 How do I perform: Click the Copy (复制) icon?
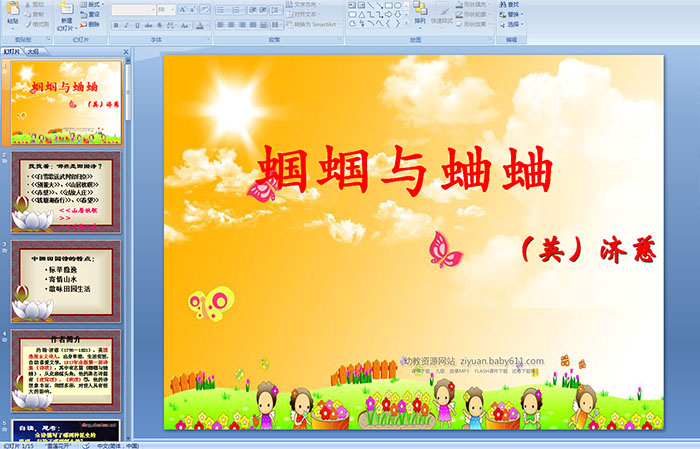coord(28,14)
